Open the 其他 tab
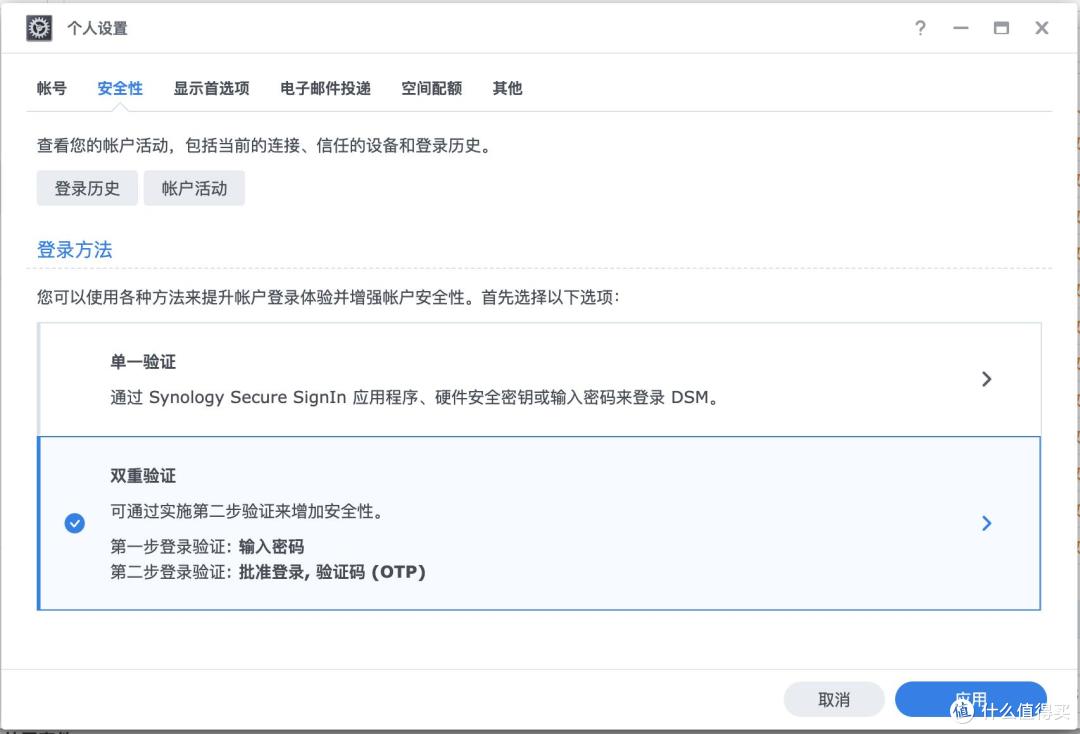 point(508,88)
